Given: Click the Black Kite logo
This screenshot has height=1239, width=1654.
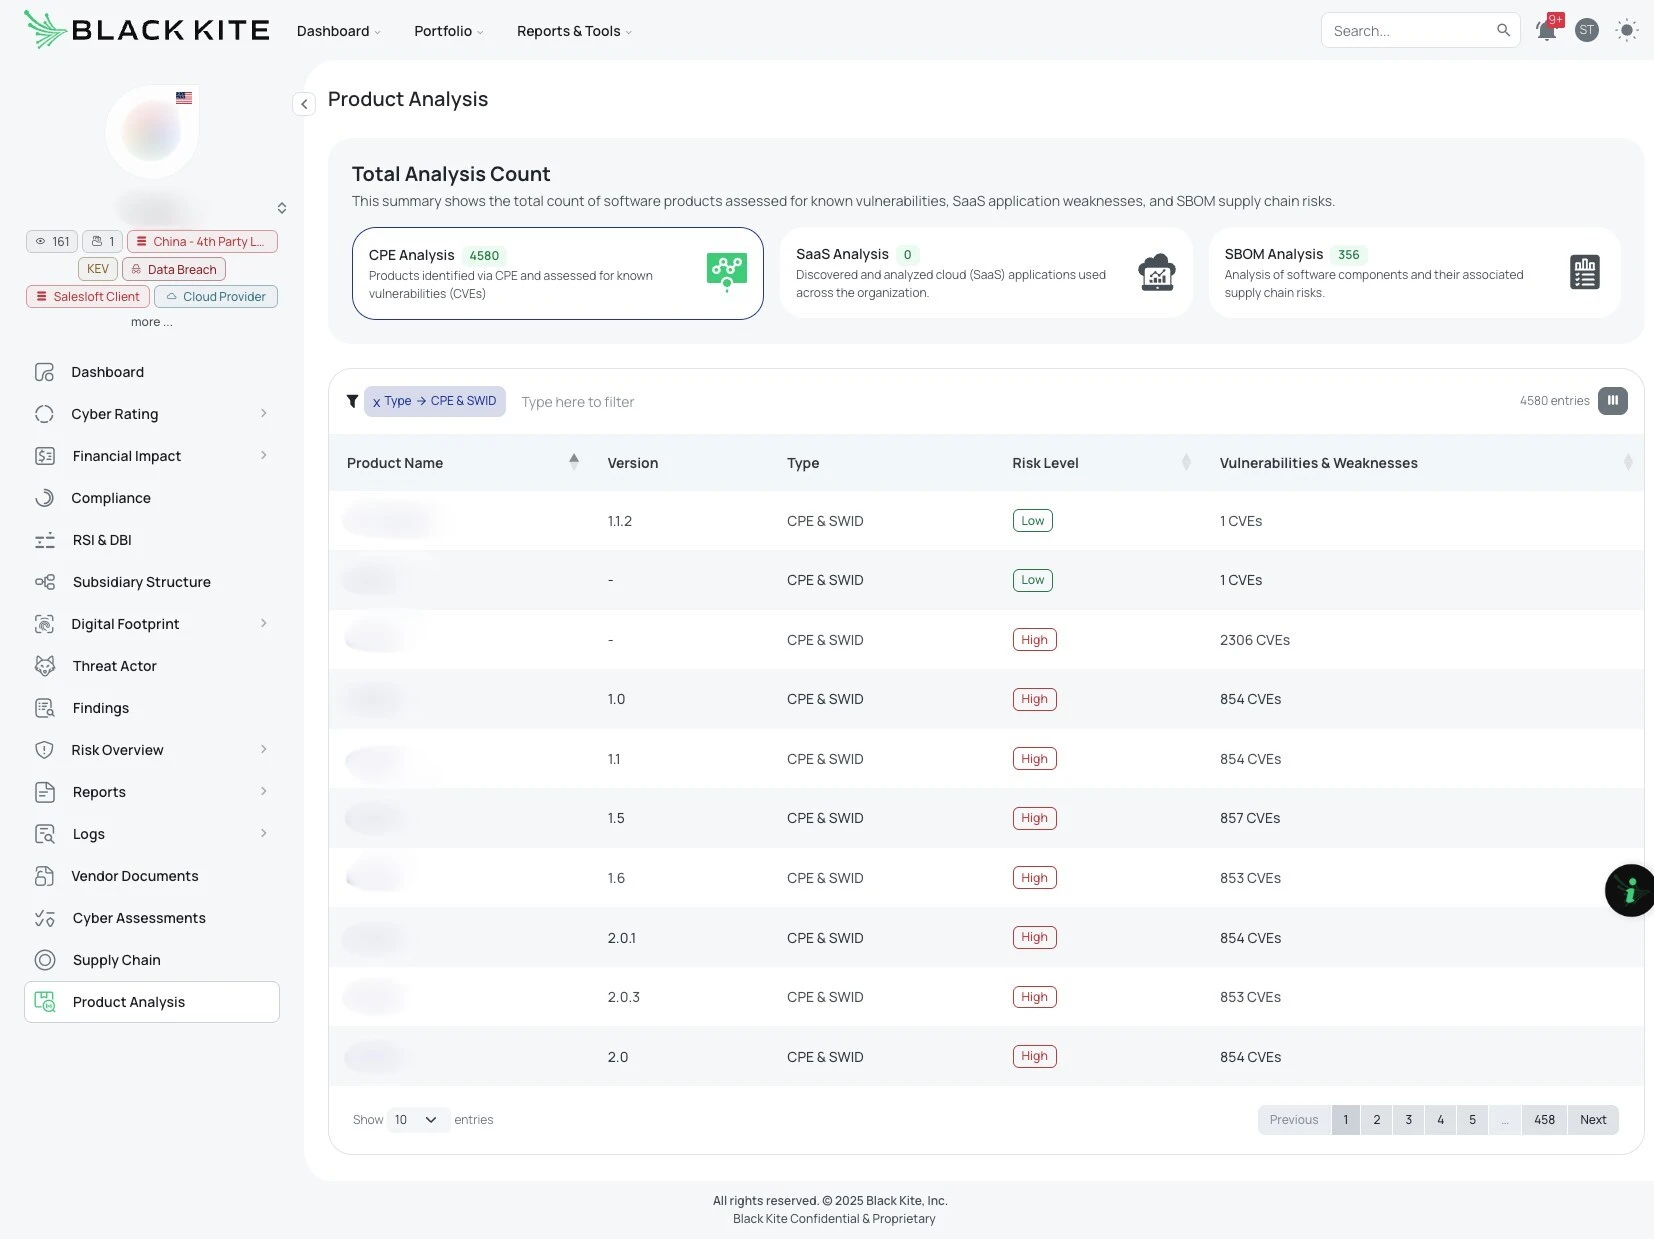Looking at the screenshot, I should (x=146, y=29).
